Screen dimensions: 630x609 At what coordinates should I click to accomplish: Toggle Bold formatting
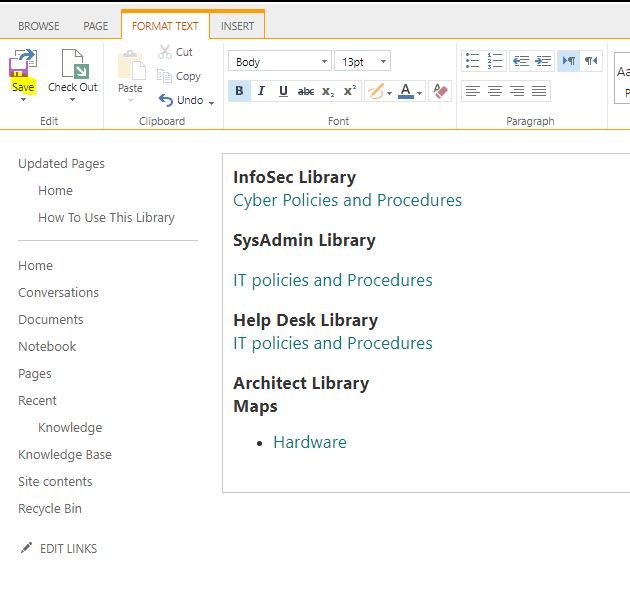coord(239,91)
